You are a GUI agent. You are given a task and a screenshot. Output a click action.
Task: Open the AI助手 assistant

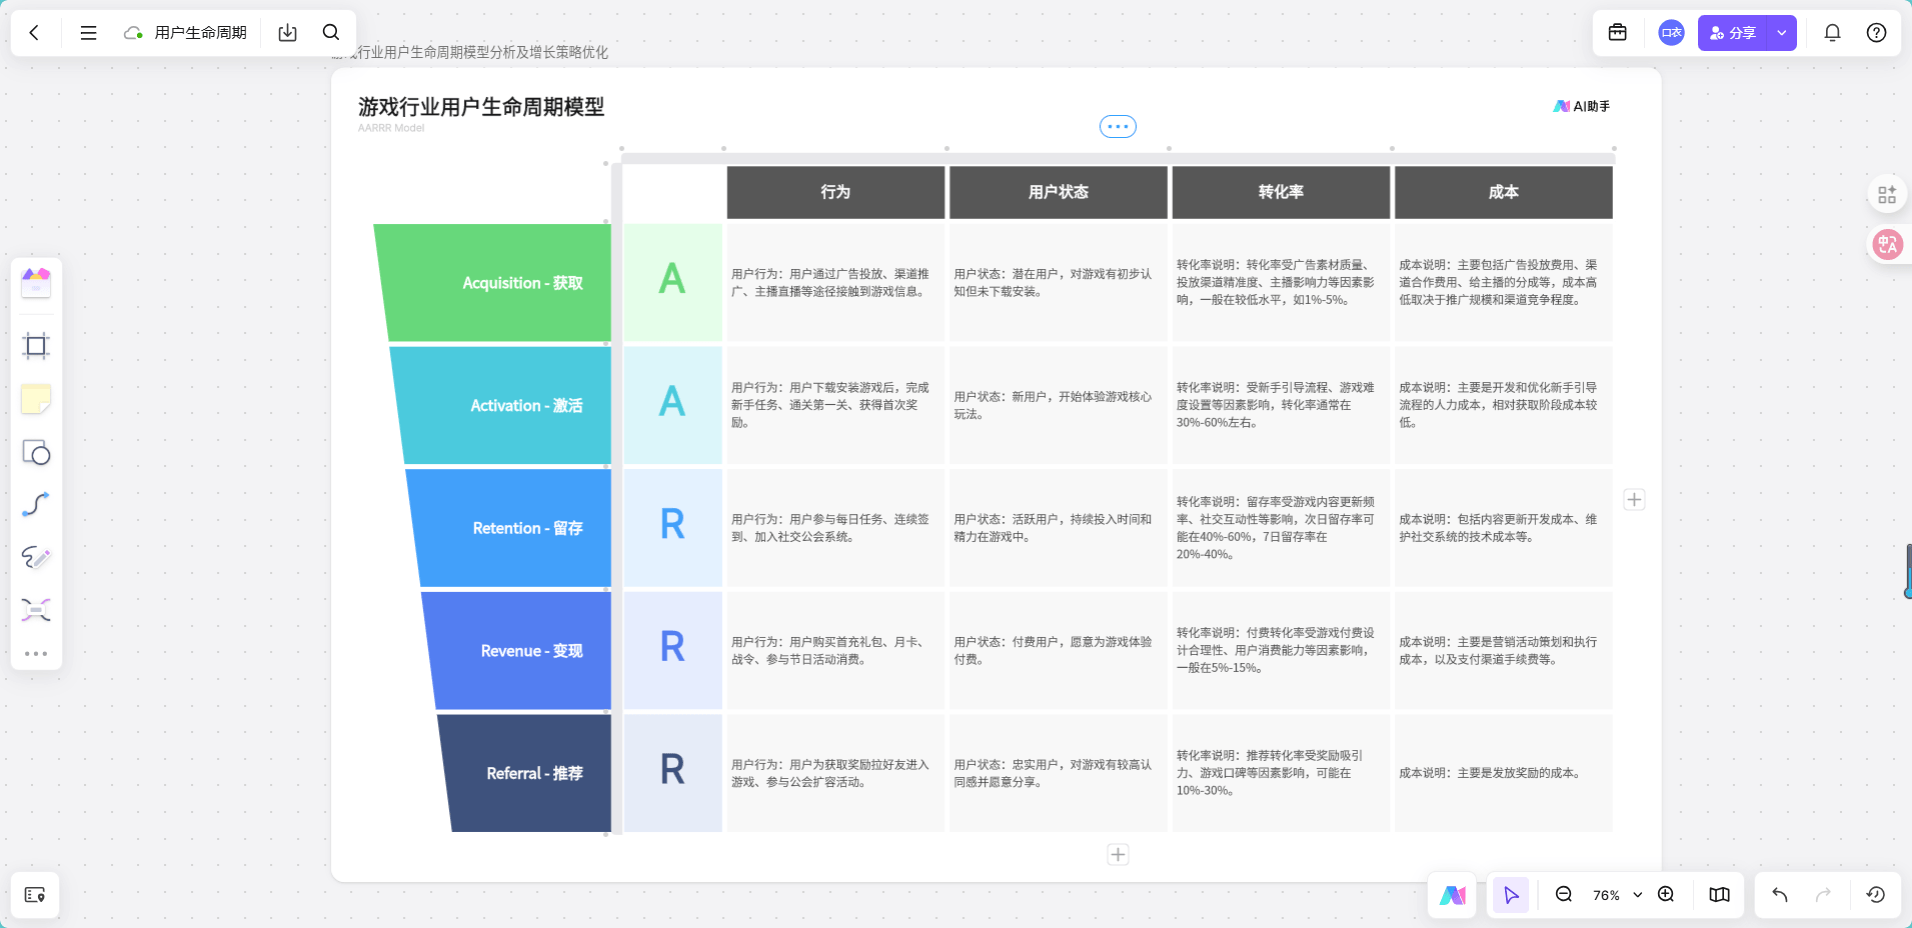click(x=1583, y=105)
